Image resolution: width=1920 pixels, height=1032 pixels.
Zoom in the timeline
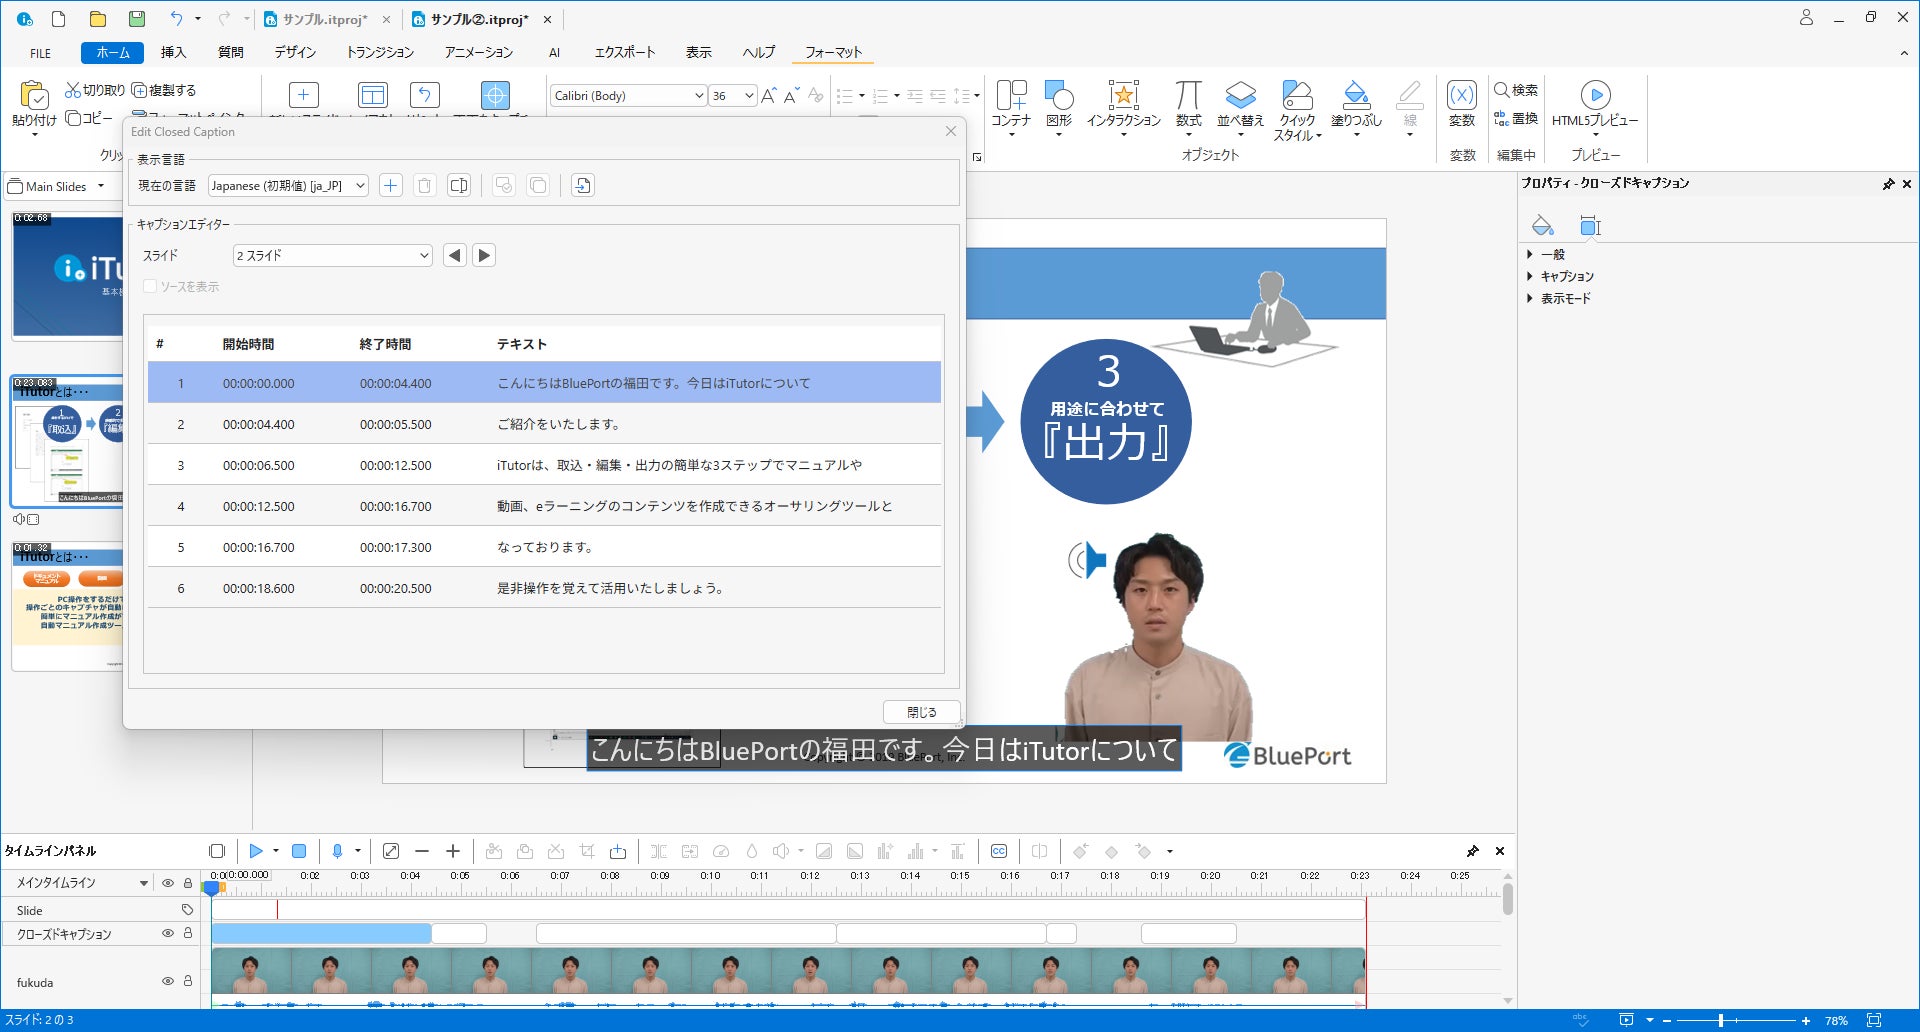pyautogui.click(x=453, y=851)
